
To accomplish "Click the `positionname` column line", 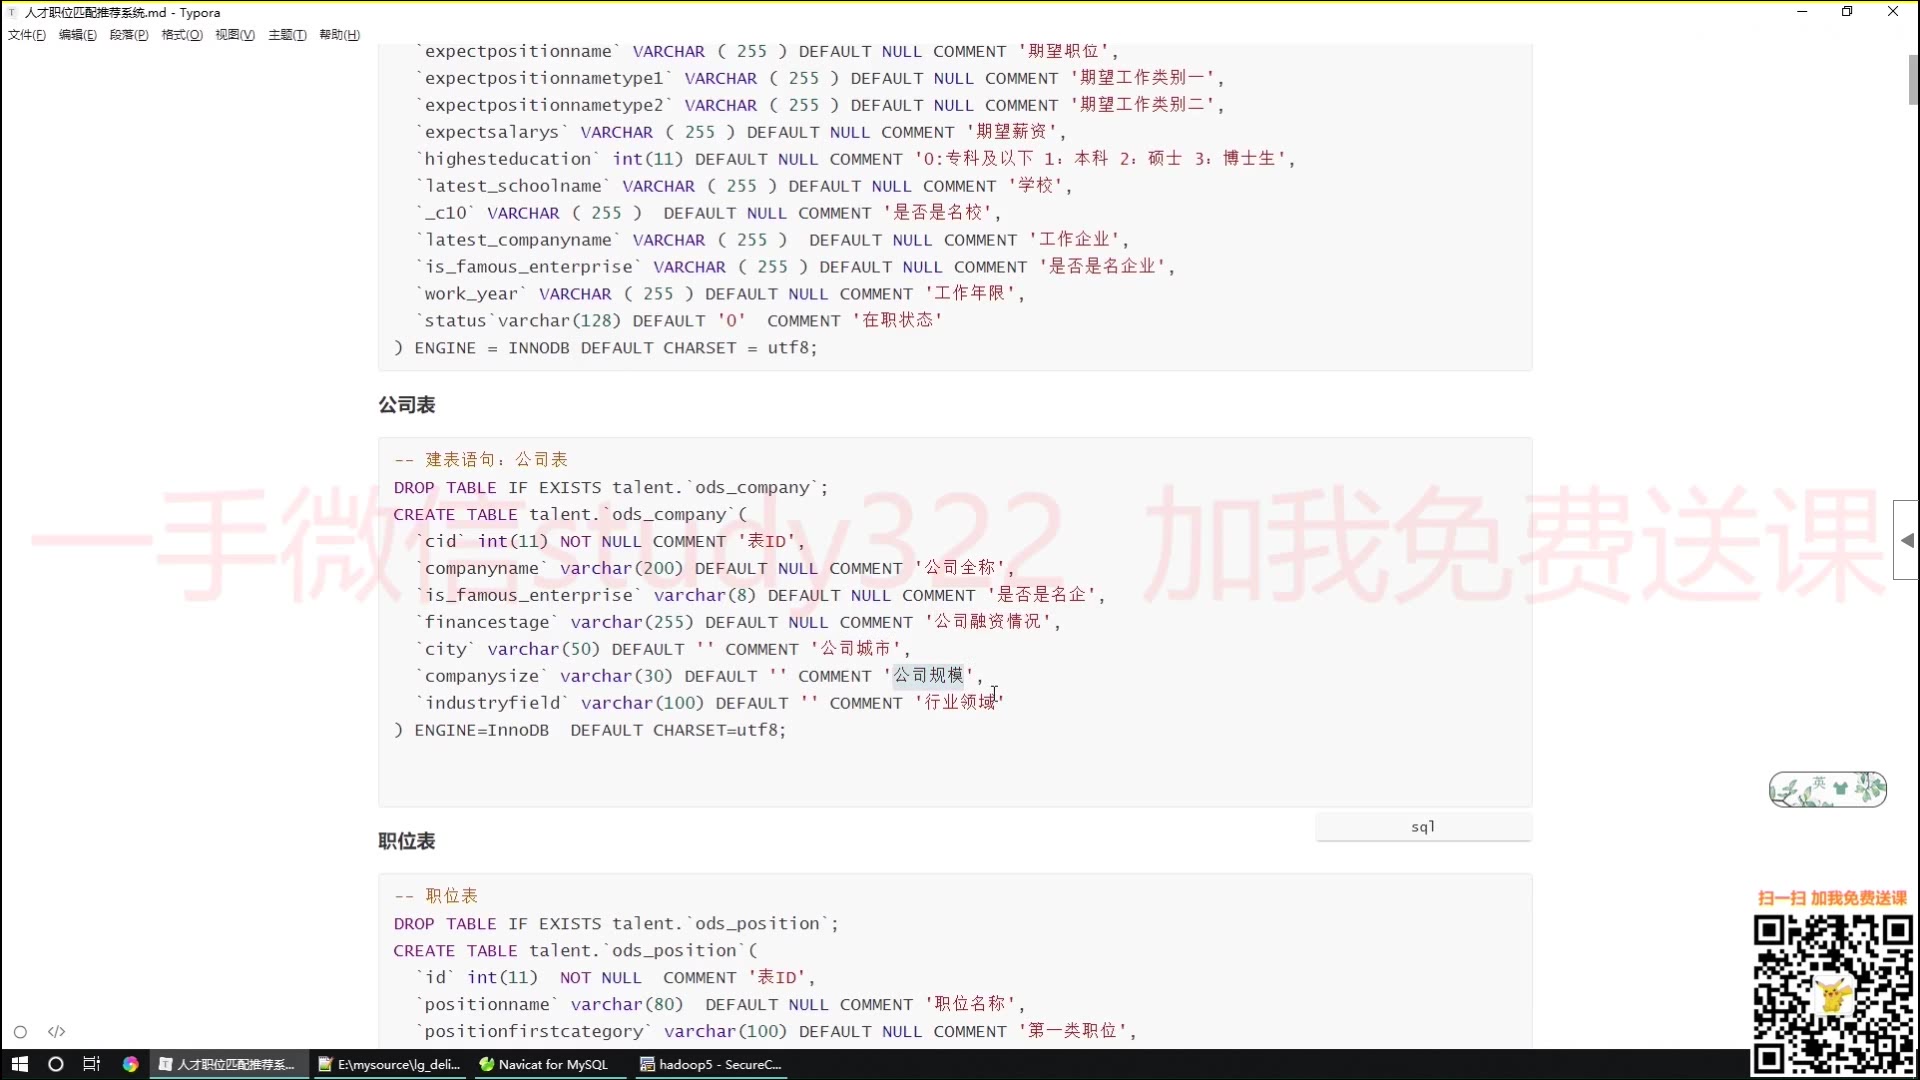I will (720, 1005).
